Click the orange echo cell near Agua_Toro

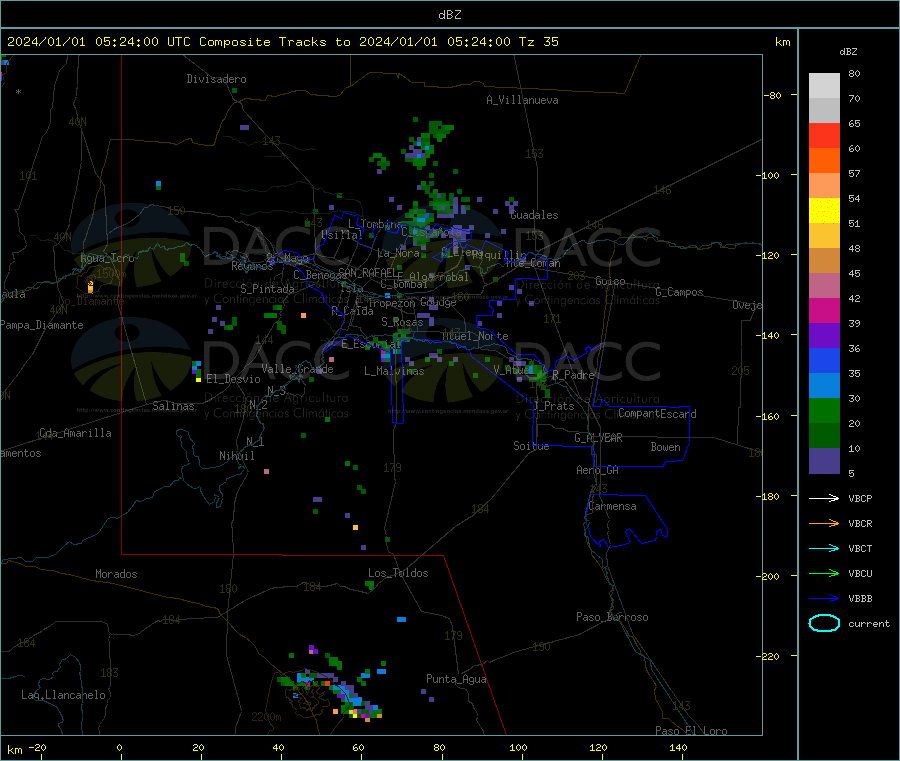[x=90, y=286]
